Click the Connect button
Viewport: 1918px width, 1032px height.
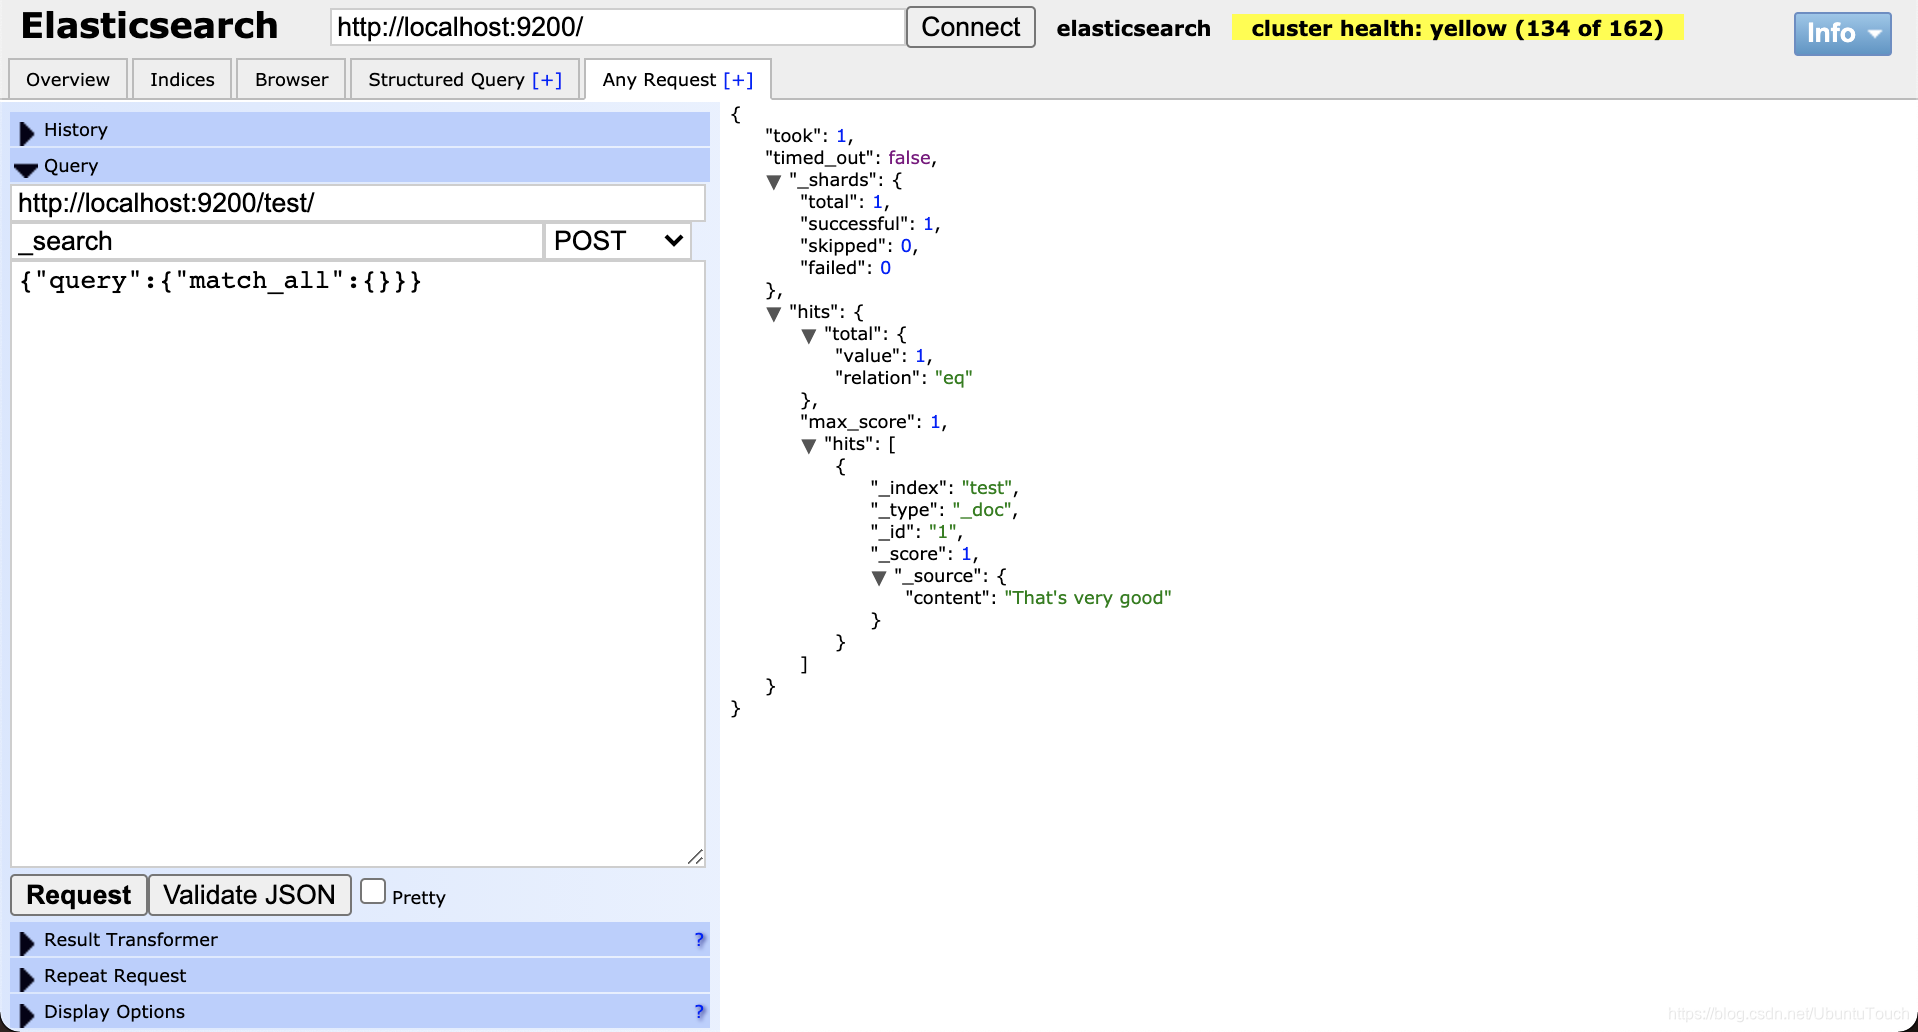point(969,27)
